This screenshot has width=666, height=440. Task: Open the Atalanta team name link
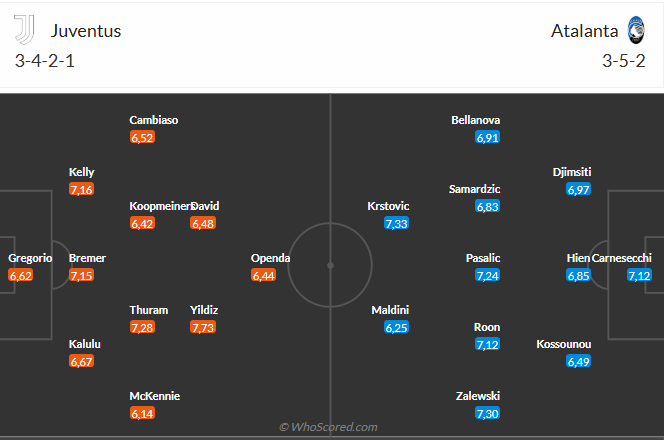pos(582,31)
